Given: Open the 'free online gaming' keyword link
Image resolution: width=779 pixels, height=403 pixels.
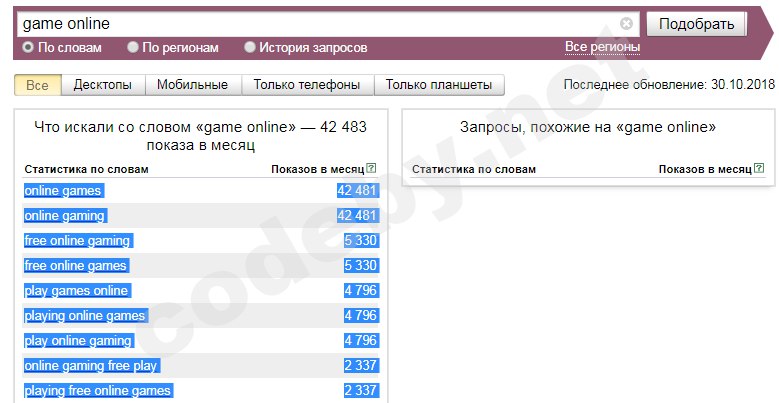Looking at the screenshot, I should 77,241.
